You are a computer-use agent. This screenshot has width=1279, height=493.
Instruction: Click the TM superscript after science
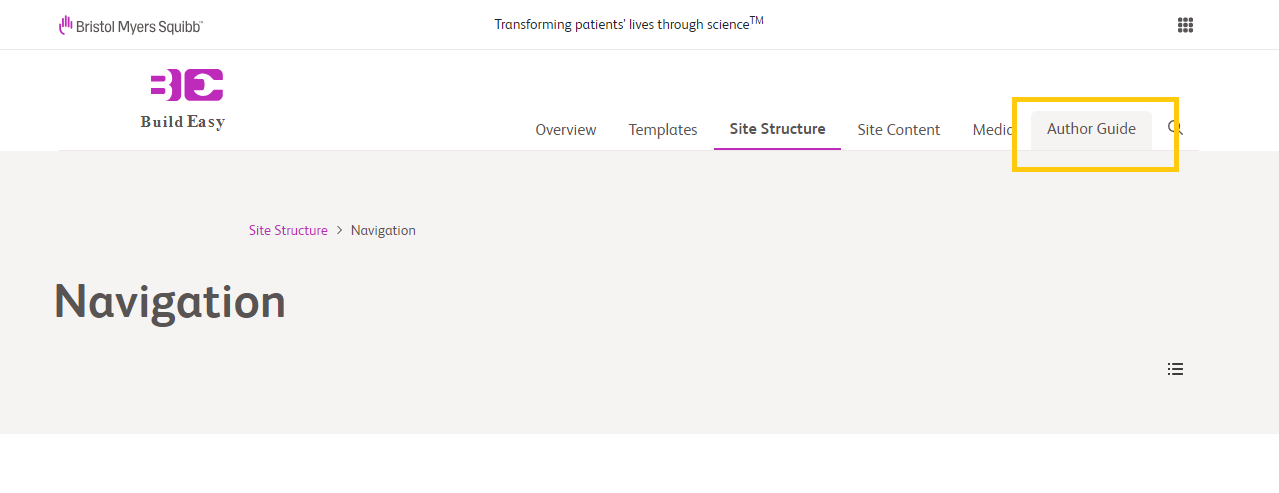[757, 19]
